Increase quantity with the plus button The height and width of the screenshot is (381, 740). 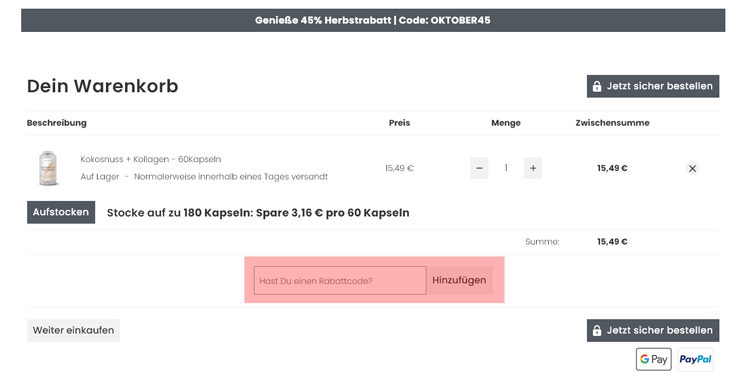[533, 168]
